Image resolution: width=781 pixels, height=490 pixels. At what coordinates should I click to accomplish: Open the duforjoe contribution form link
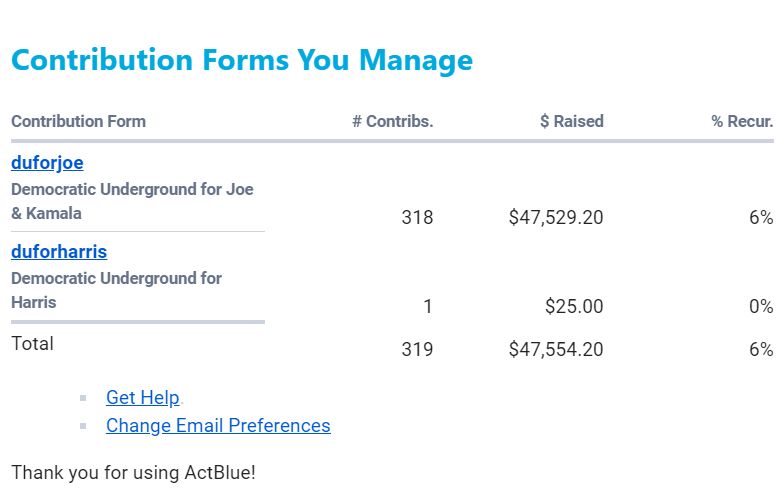pyautogui.click(x=47, y=162)
